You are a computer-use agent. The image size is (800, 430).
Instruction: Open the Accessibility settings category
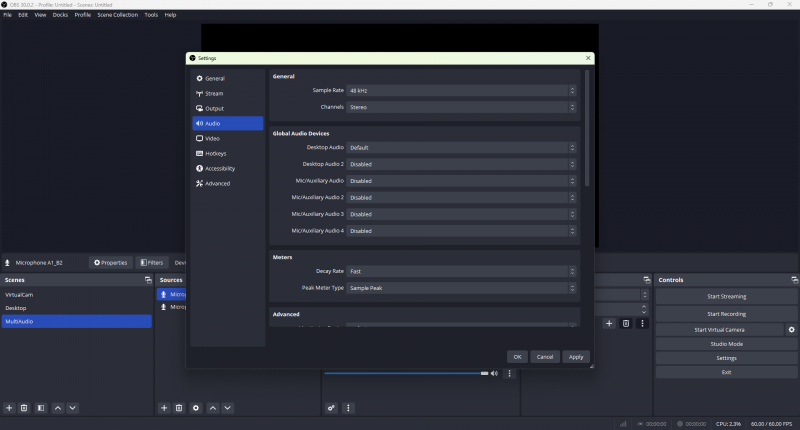tap(228, 168)
